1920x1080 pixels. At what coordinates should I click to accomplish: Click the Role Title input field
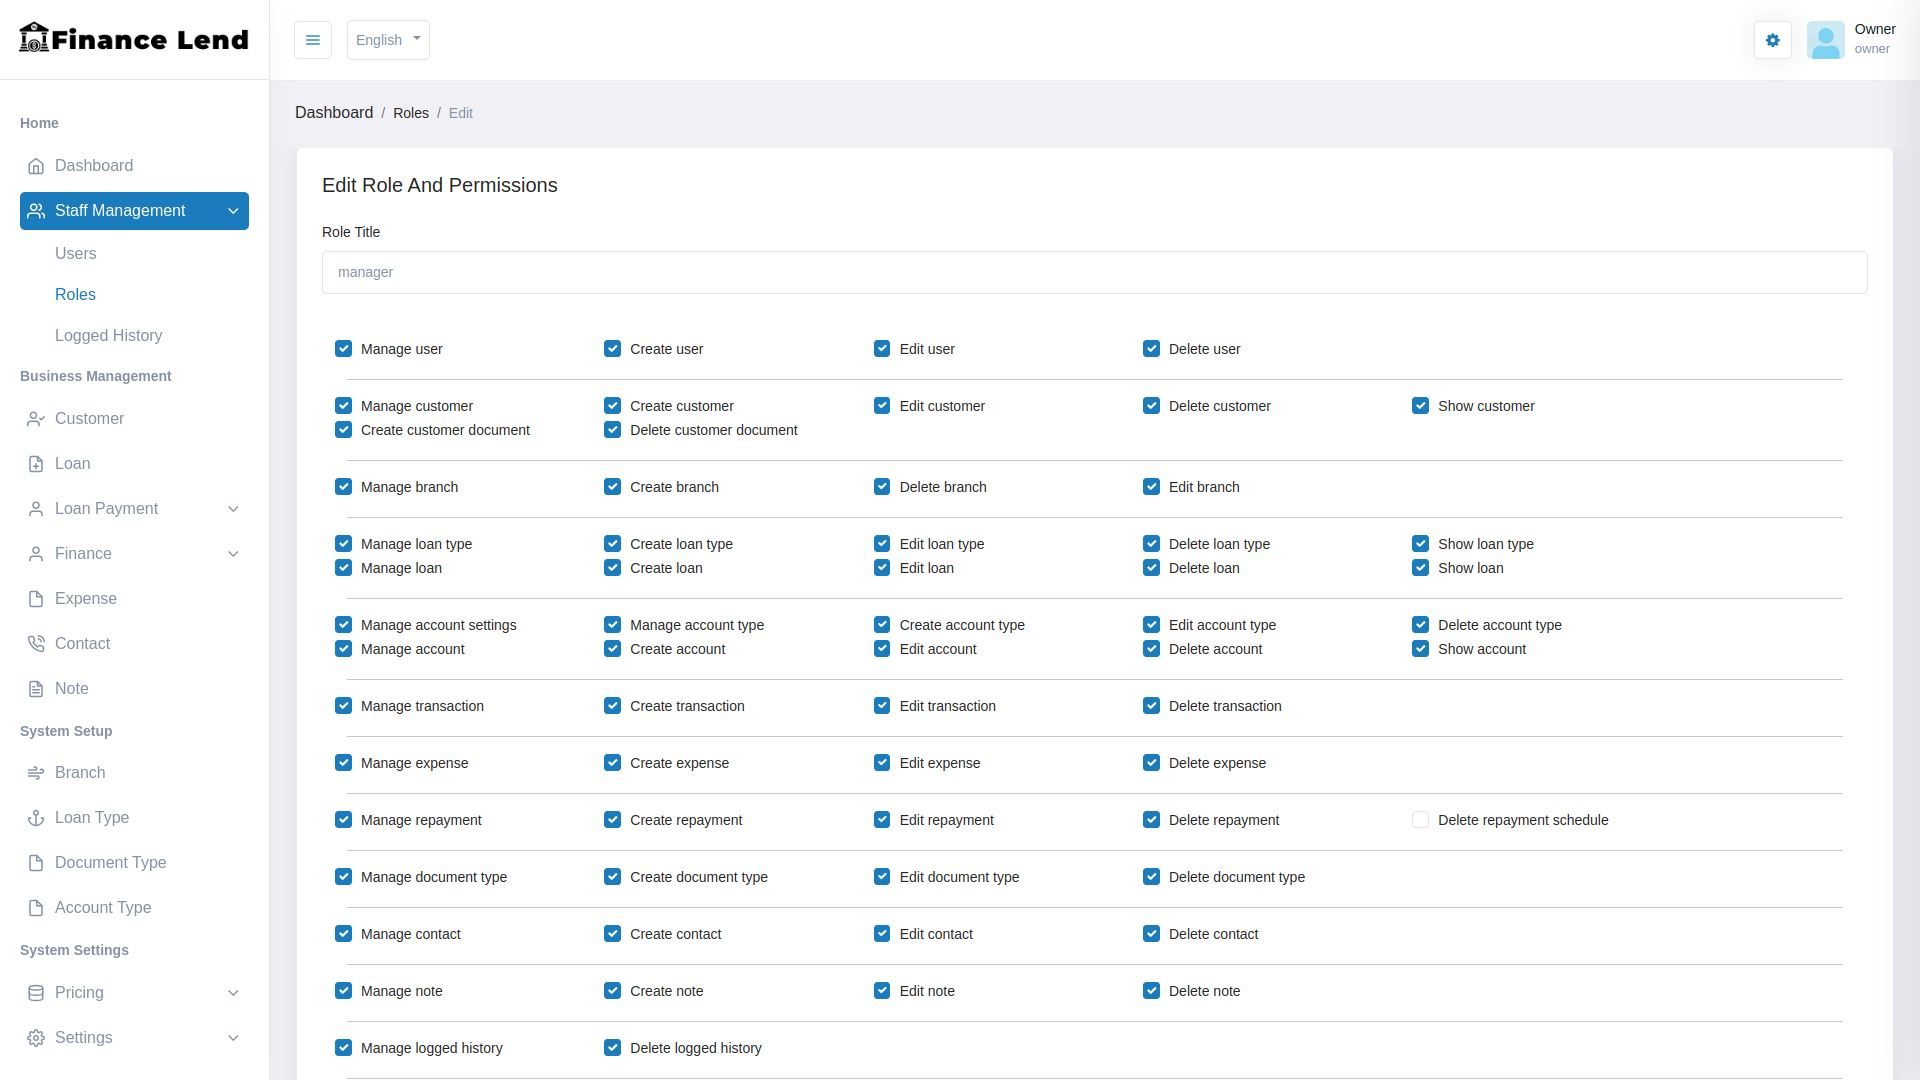(x=1094, y=273)
